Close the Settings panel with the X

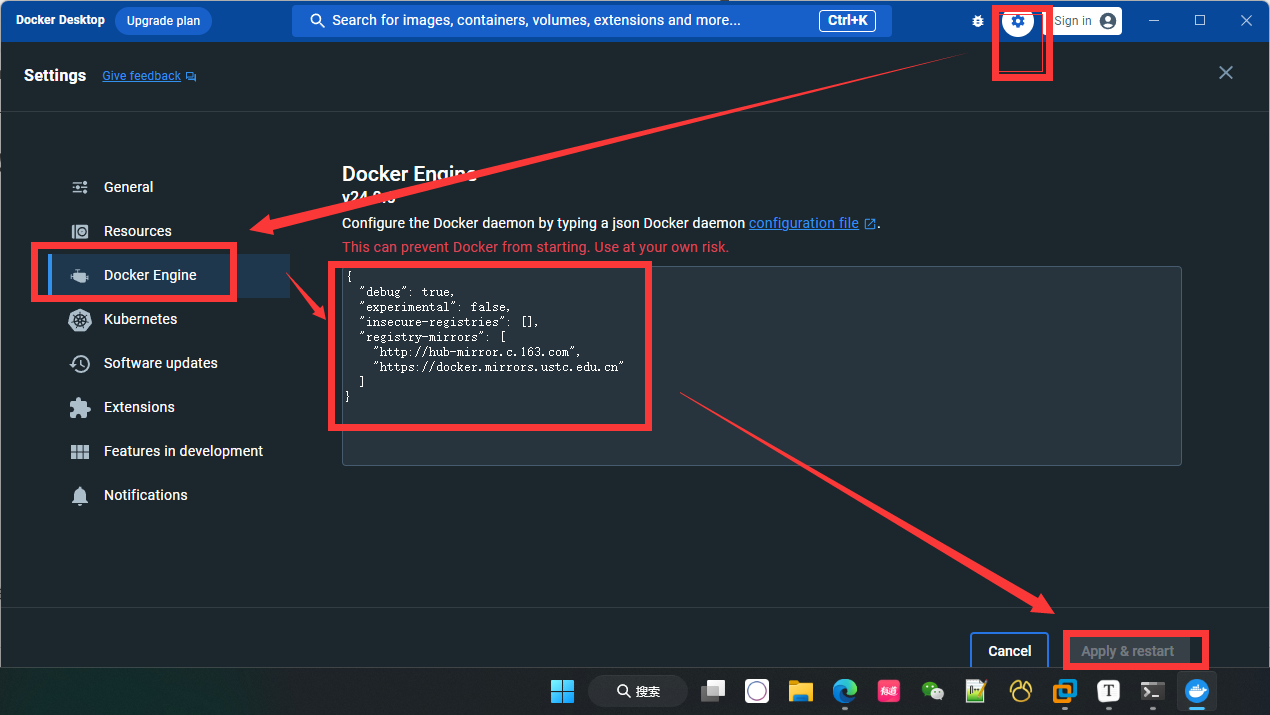(1226, 72)
